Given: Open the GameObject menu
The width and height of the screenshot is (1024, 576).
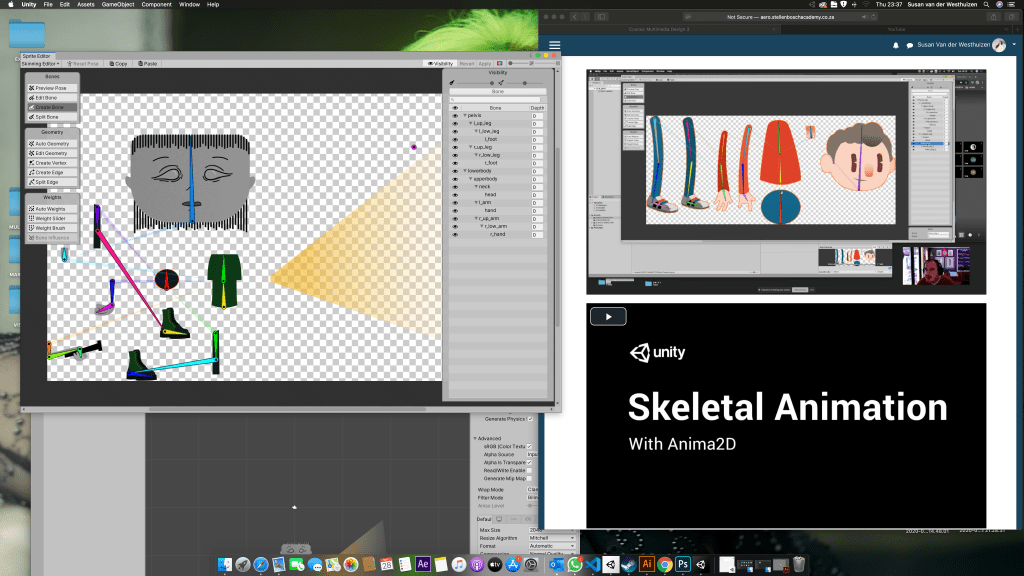Looking at the screenshot, I should pyautogui.click(x=118, y=5).
